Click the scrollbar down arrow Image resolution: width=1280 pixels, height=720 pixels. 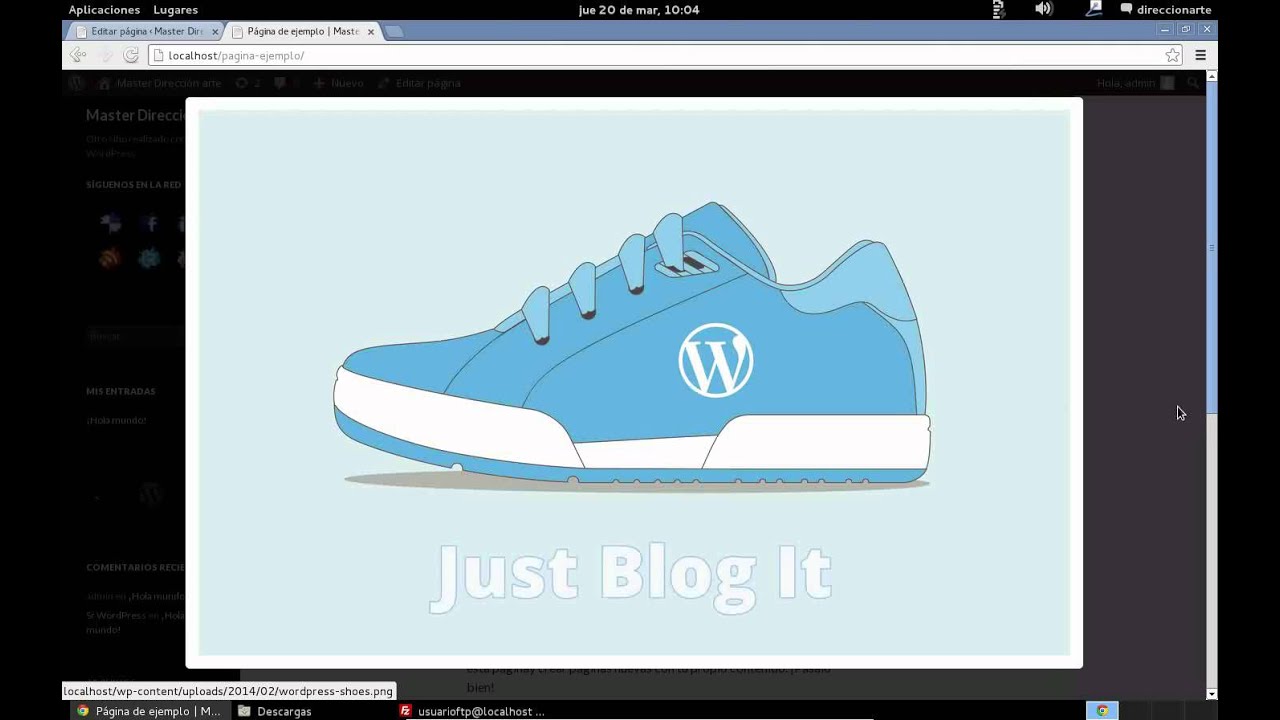click(1212, 693)
